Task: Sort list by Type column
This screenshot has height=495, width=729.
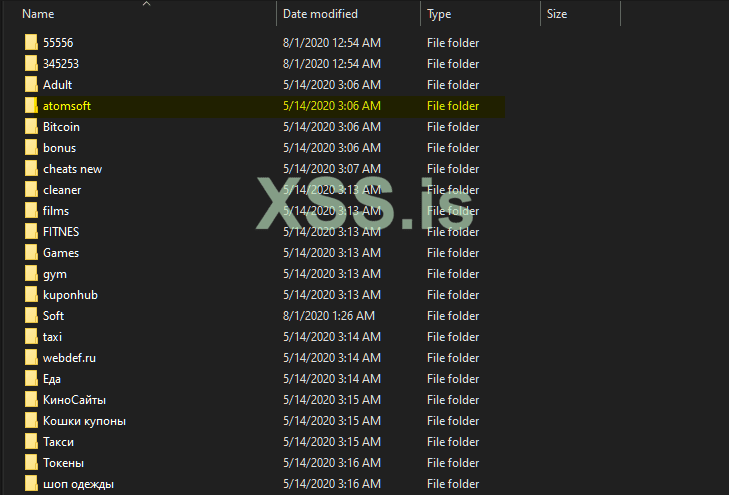Action: 440,14
